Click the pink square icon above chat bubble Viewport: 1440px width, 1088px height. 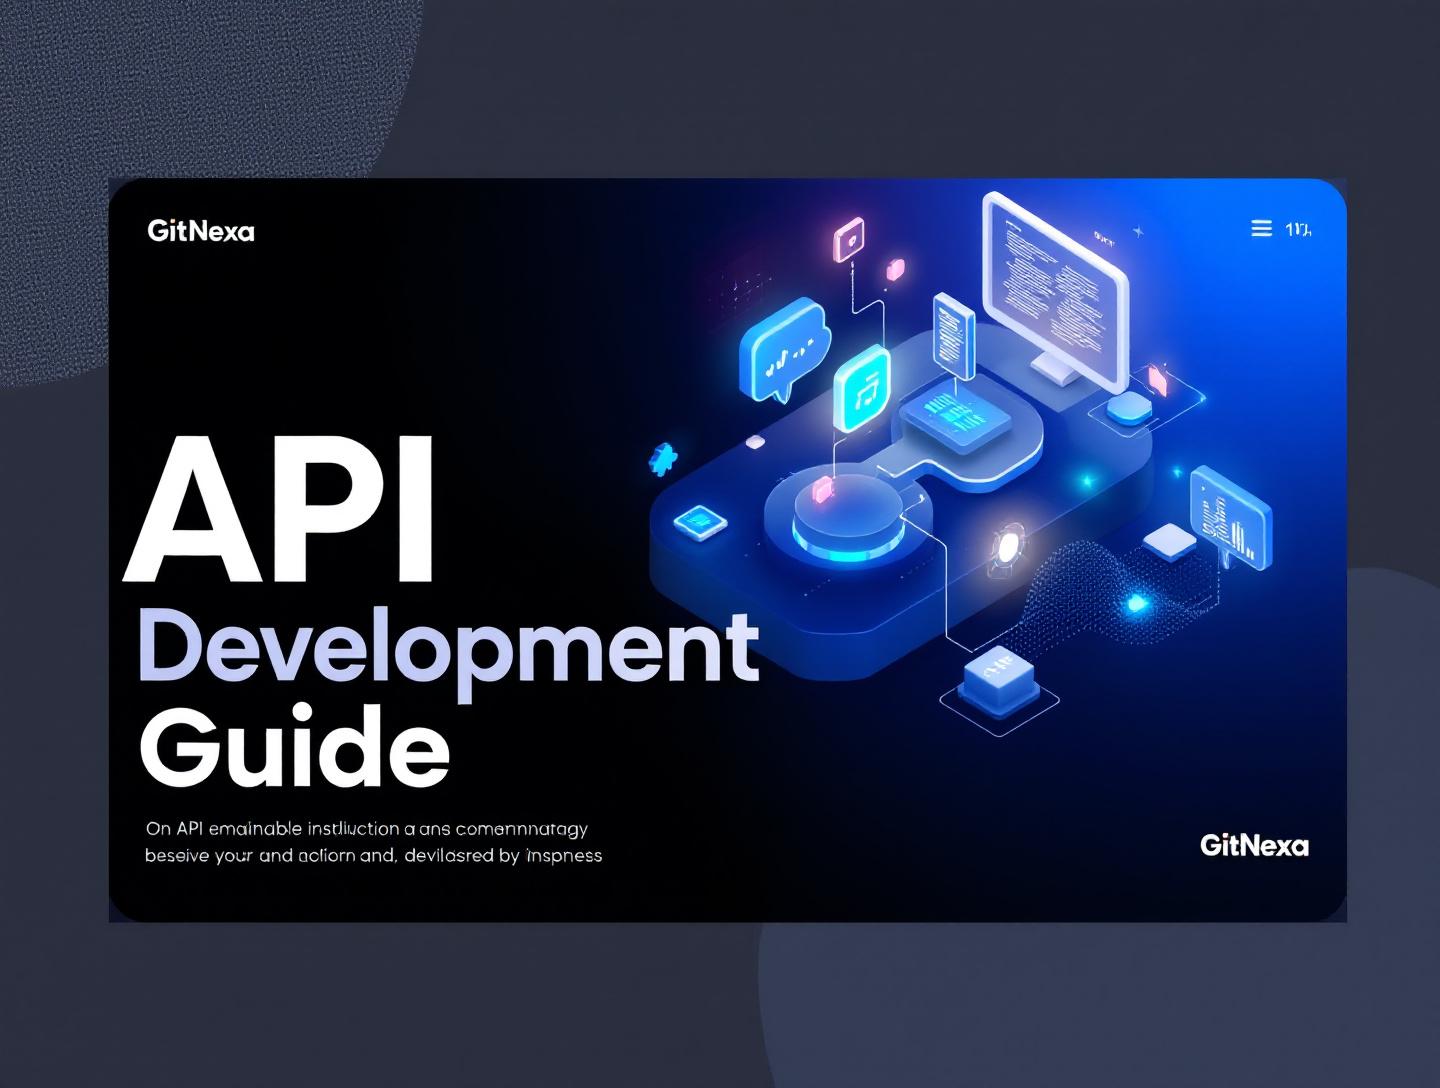pyautogui.click(x=850, y=241)
